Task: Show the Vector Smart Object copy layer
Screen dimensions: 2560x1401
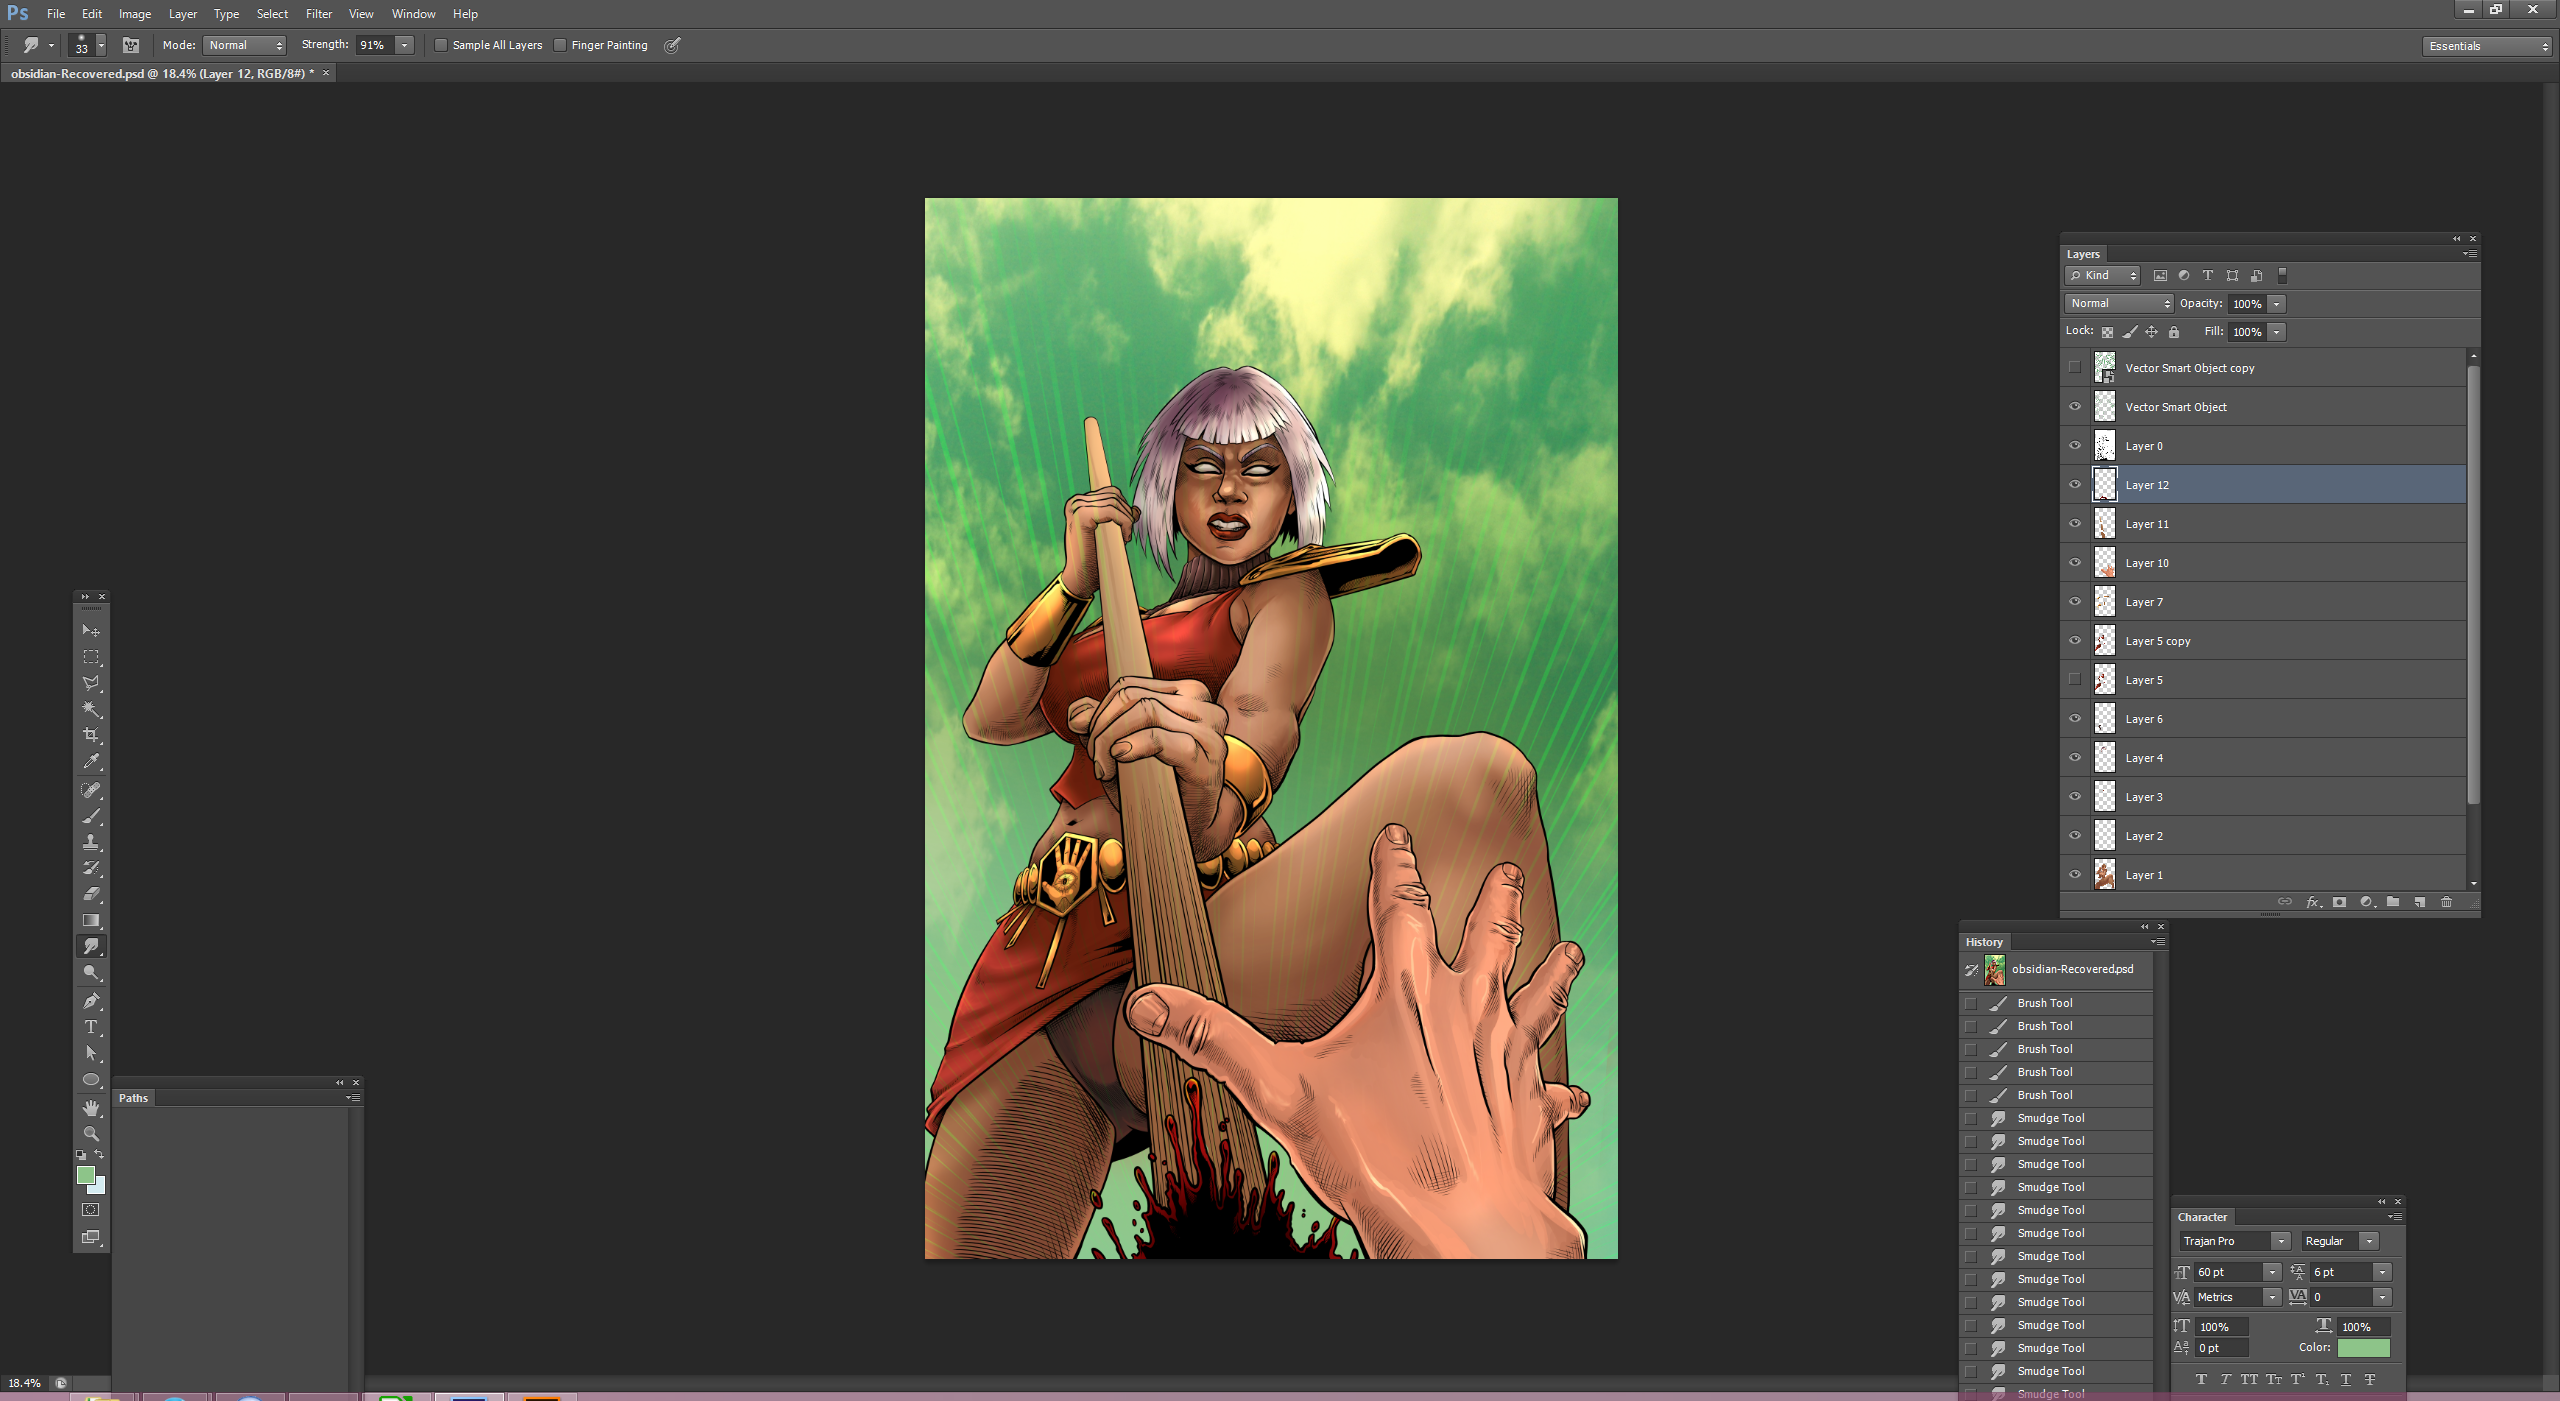Action: [2075, 368]
